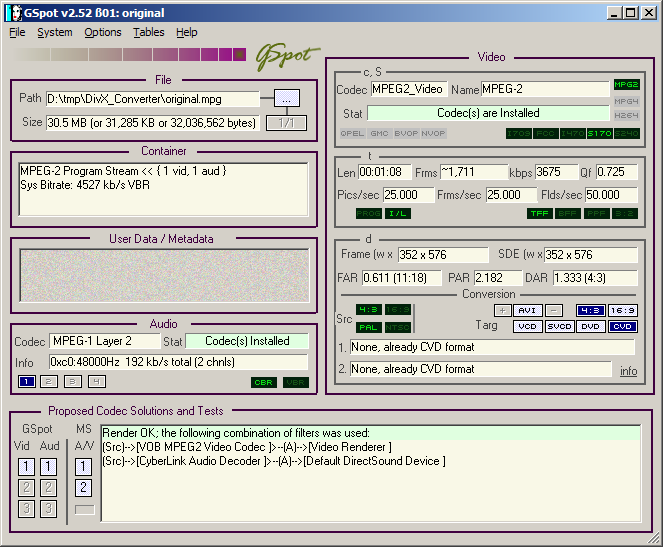This screenshot has height=547, width=663.
Task: Click the H264 codec indicator
Action: 626,115
